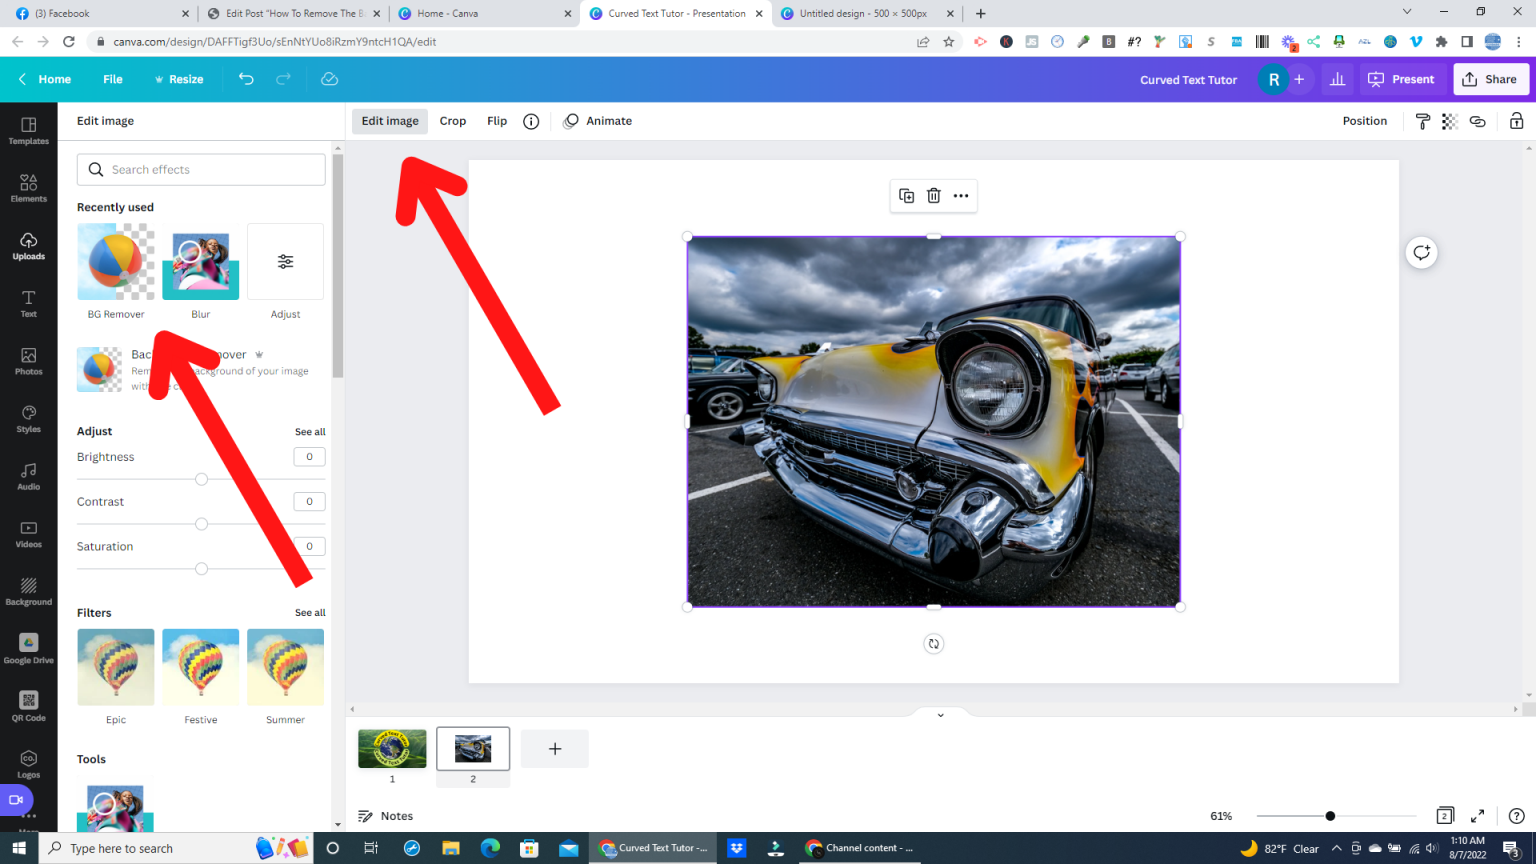Delete the selected car image
This screenshot has width=1536, height=864.
933,195
